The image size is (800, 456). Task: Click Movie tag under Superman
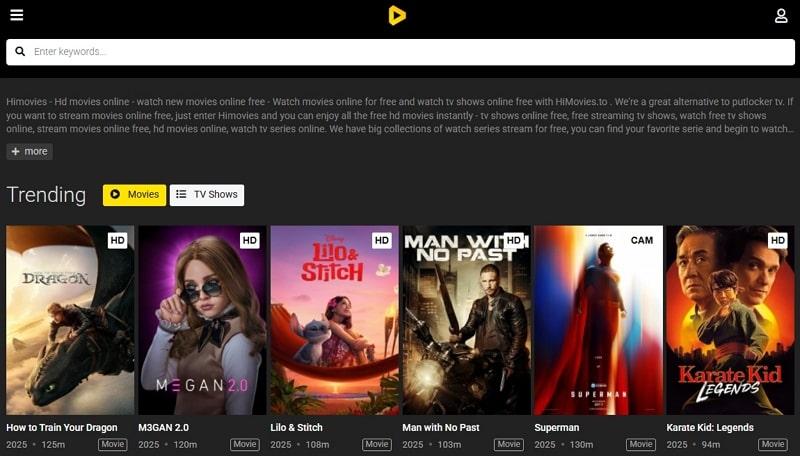[641, 444]
